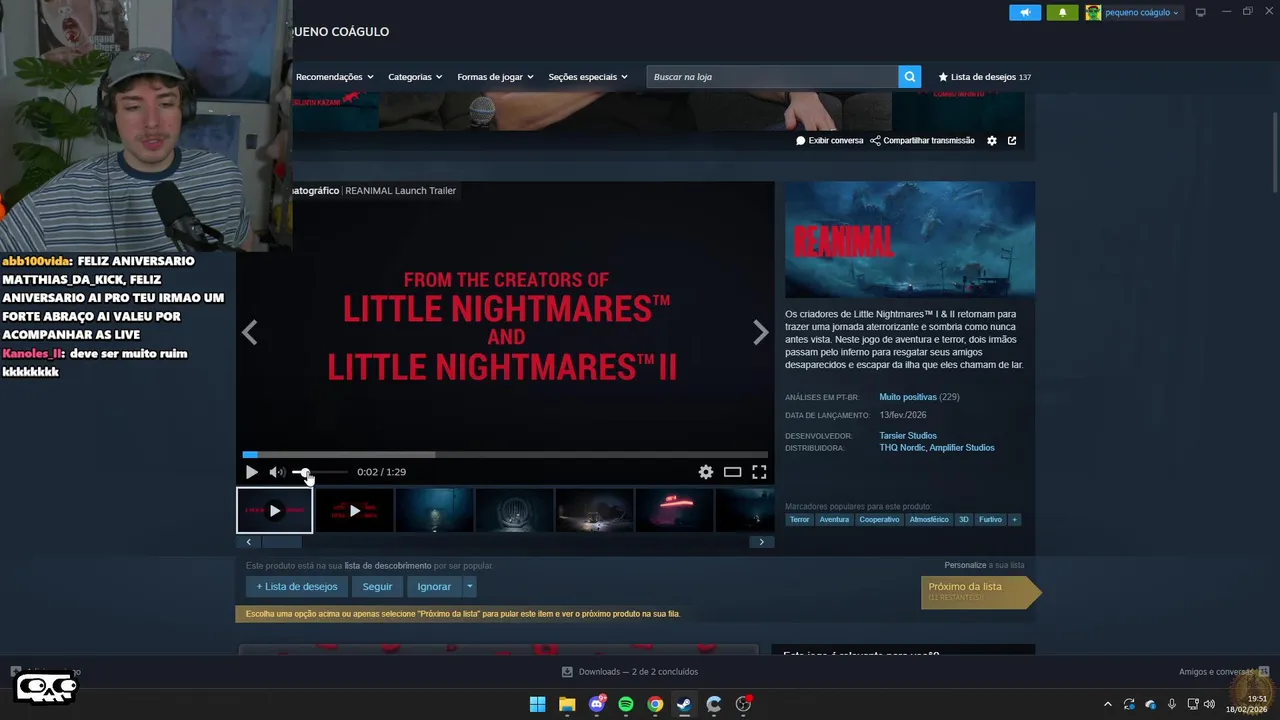Click the blue announcements megaphone button

click(x=1025, y=12)
